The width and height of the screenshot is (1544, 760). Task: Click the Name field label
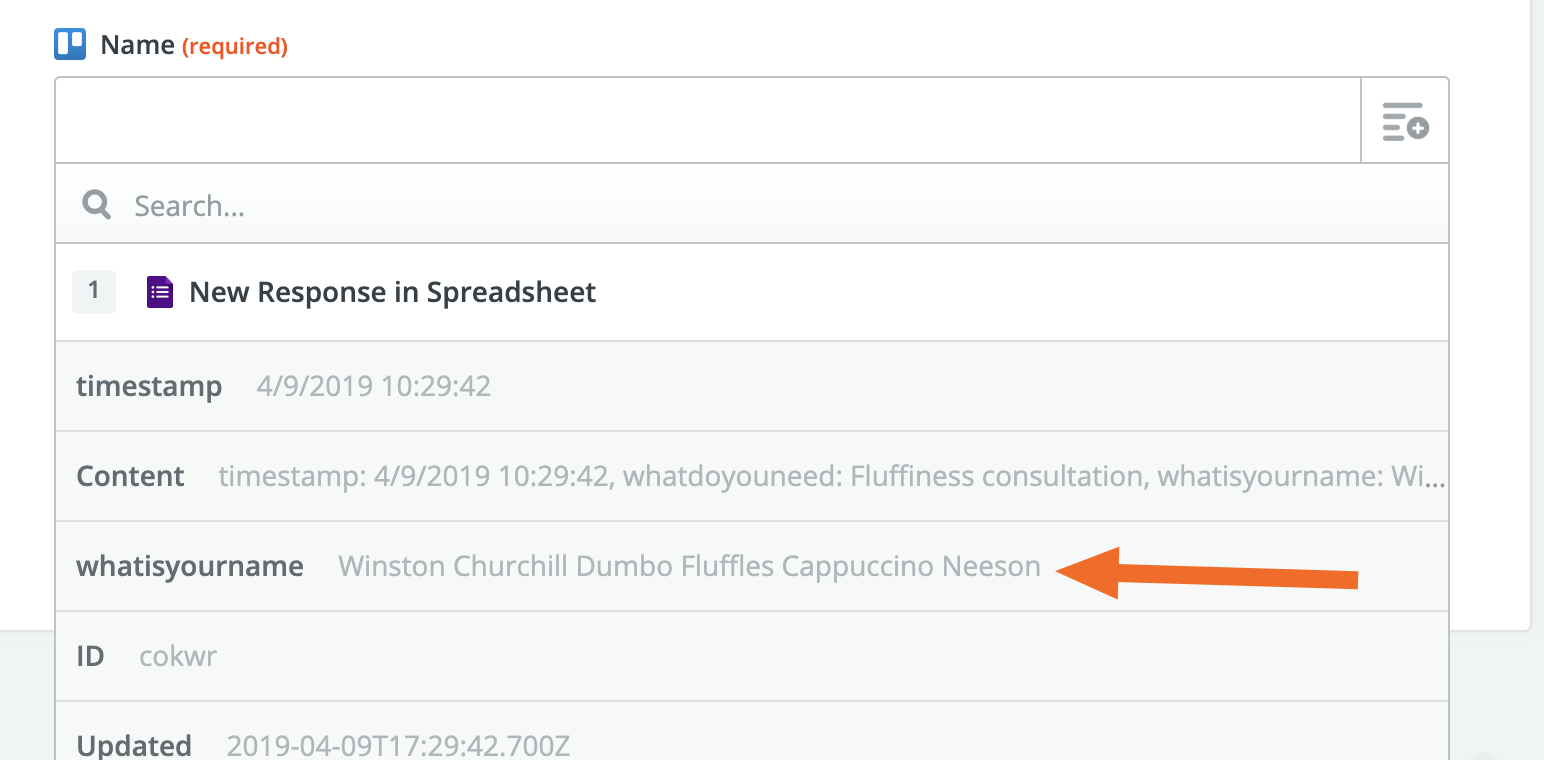tap(138, 45)
